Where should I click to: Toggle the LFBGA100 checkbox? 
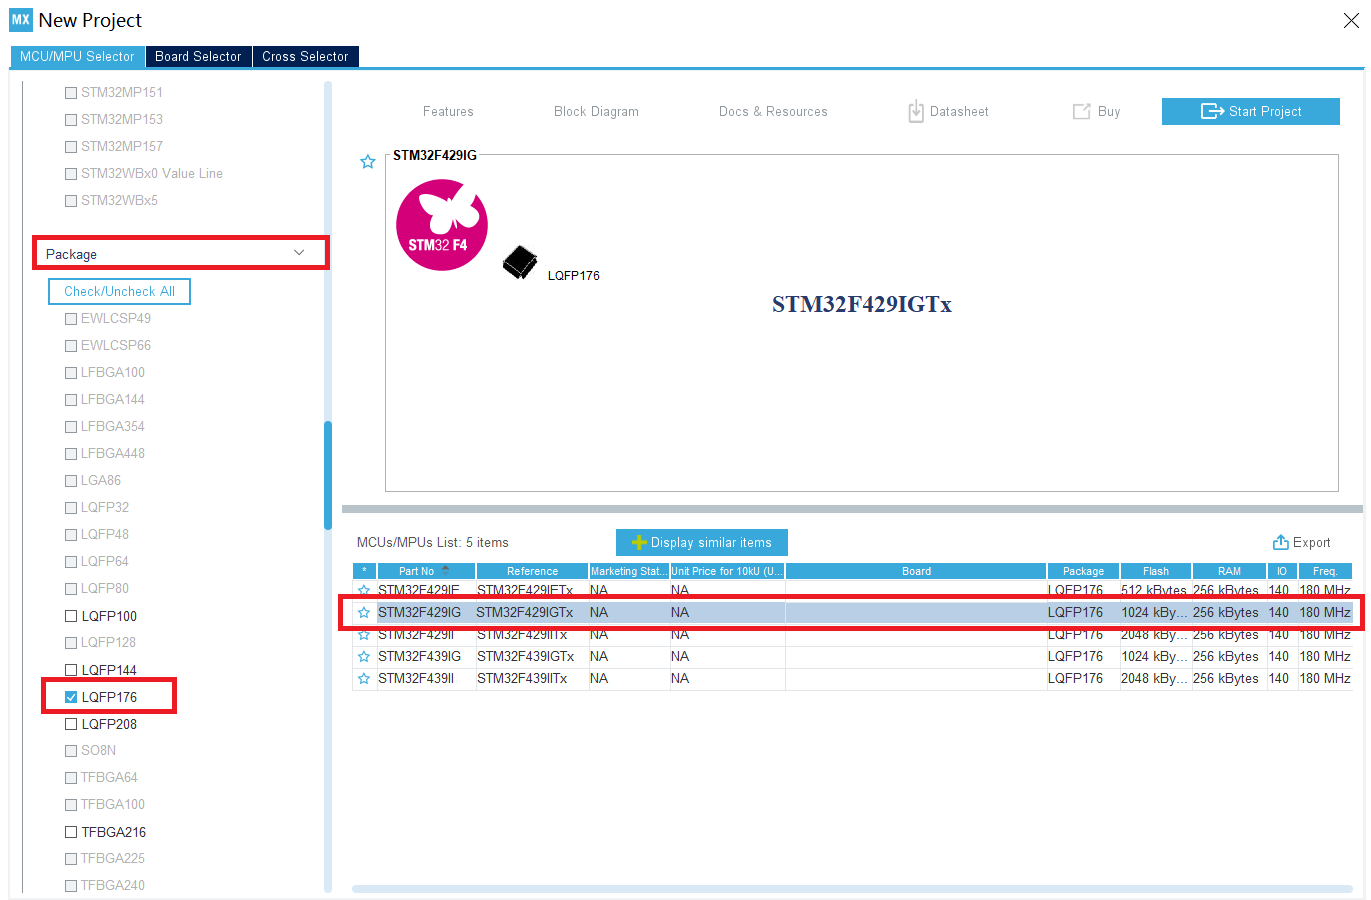[x=71, y=373]
